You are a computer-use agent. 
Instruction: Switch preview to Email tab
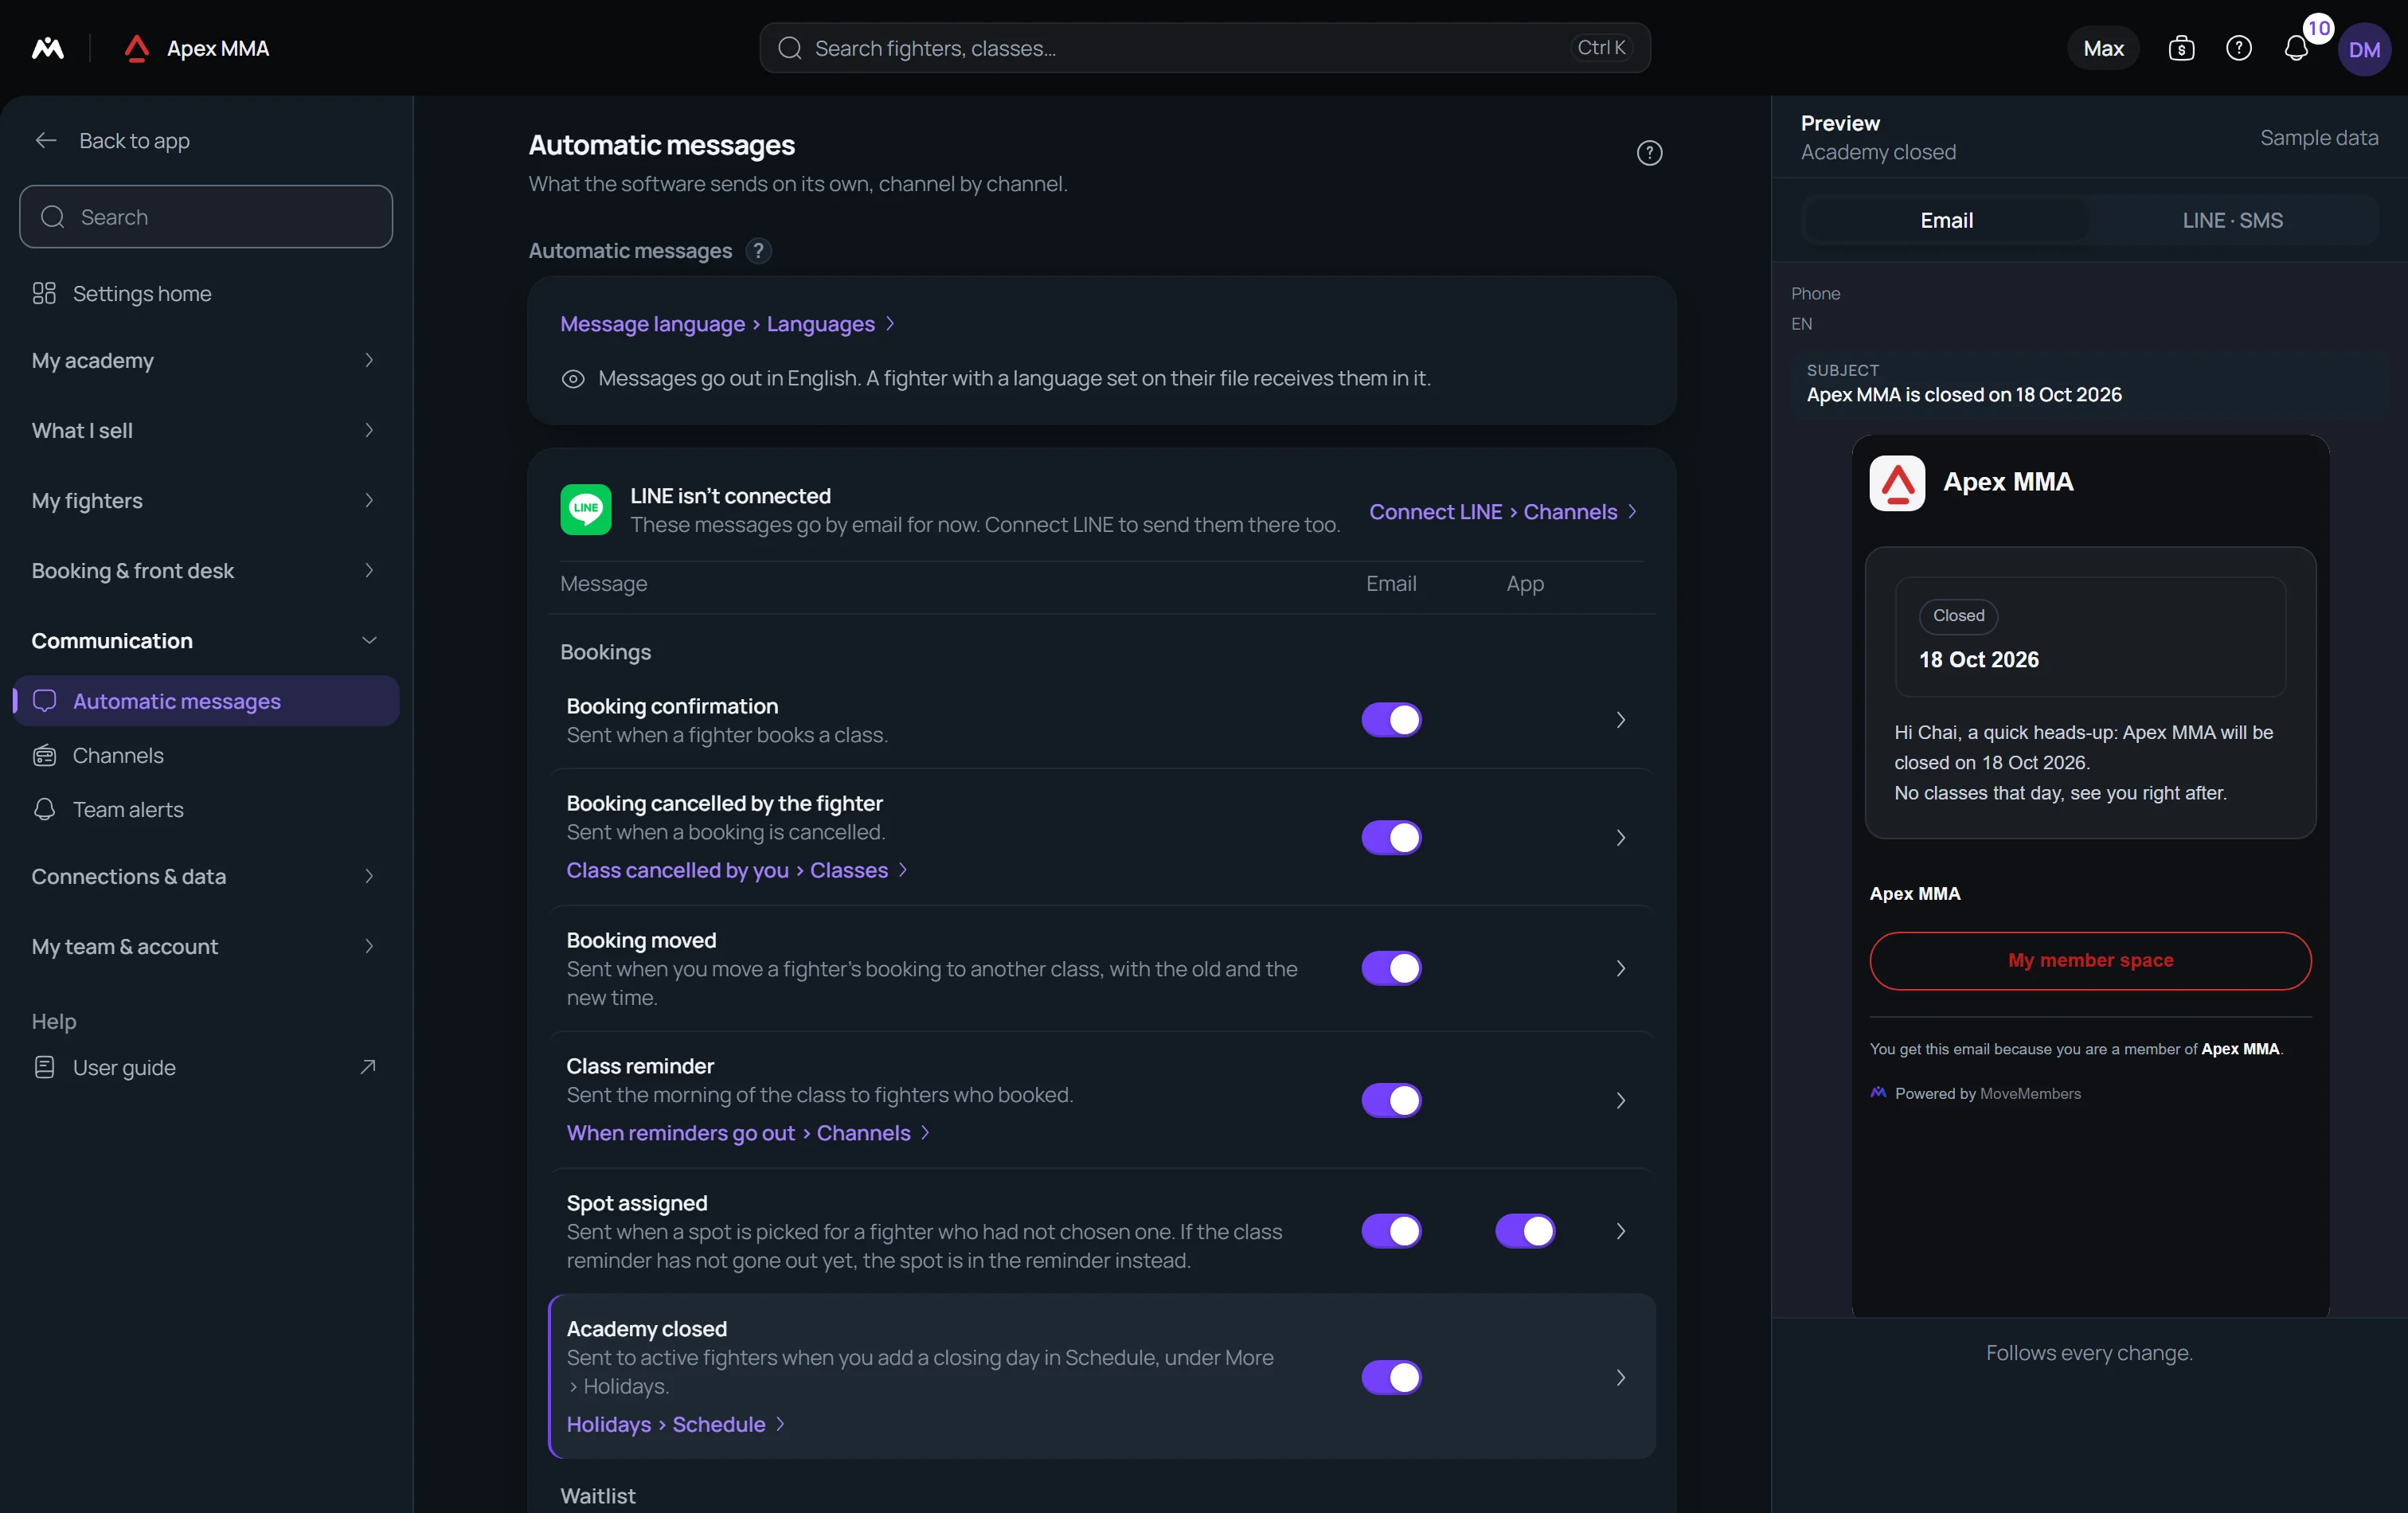pyautogui.click(x=1946, y=220)
